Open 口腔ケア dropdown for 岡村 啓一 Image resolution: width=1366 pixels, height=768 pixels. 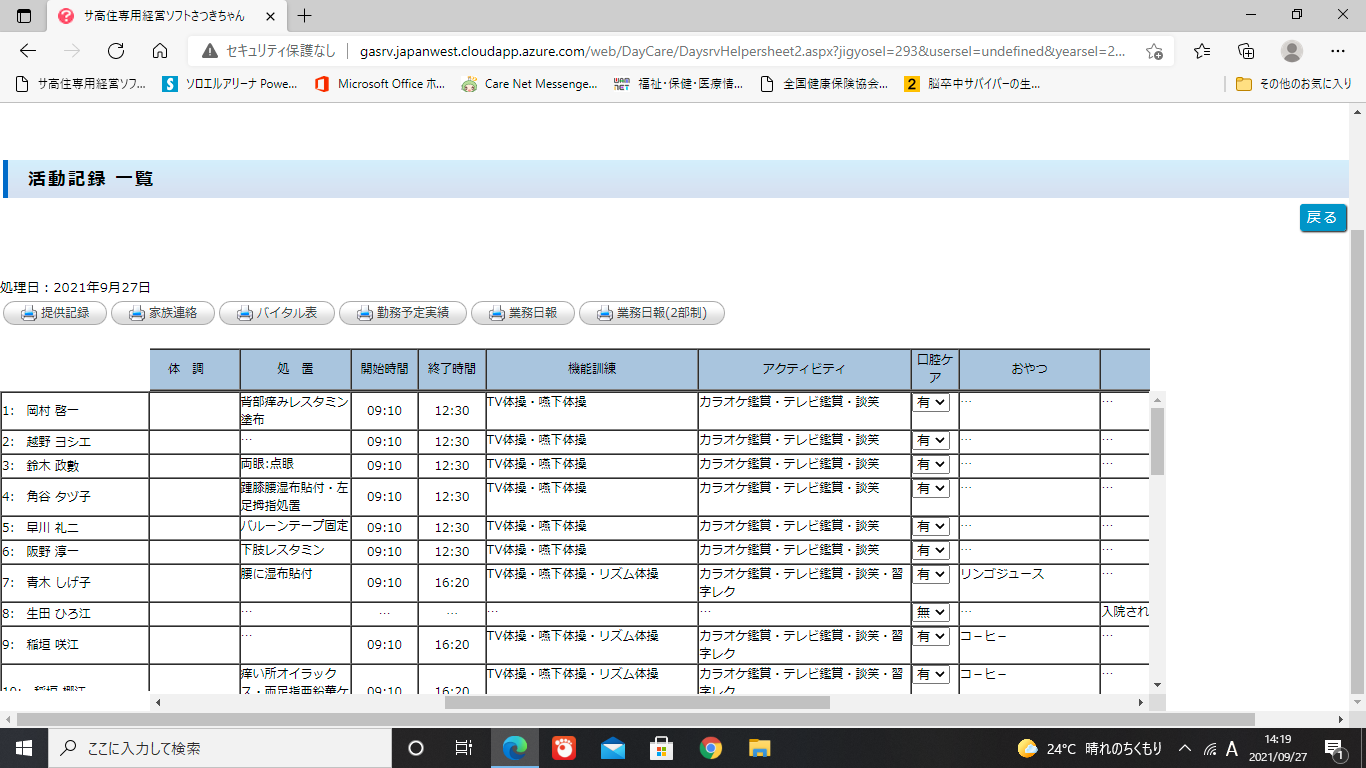point(930,402)
